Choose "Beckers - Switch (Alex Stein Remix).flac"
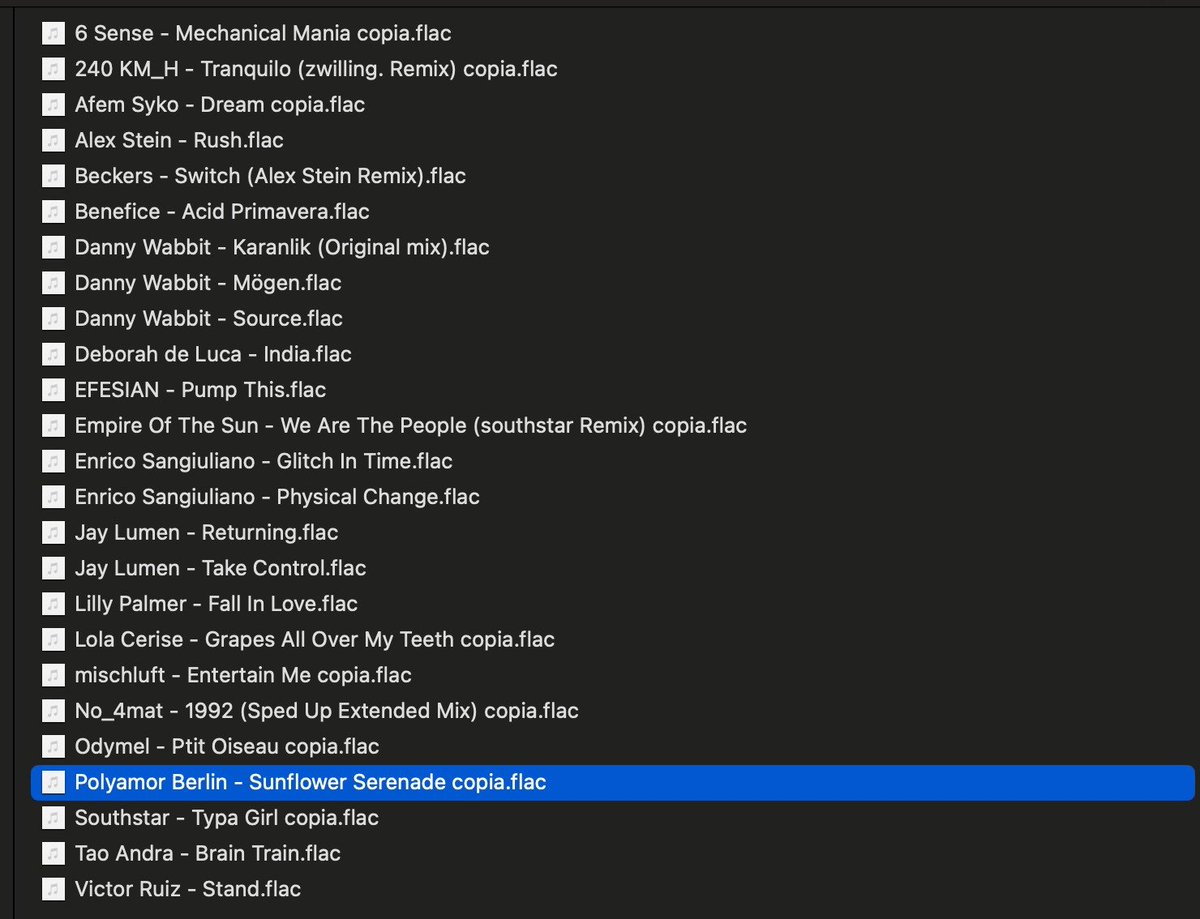The width and height of the screenshot is (1200, 919). point(270,176)
